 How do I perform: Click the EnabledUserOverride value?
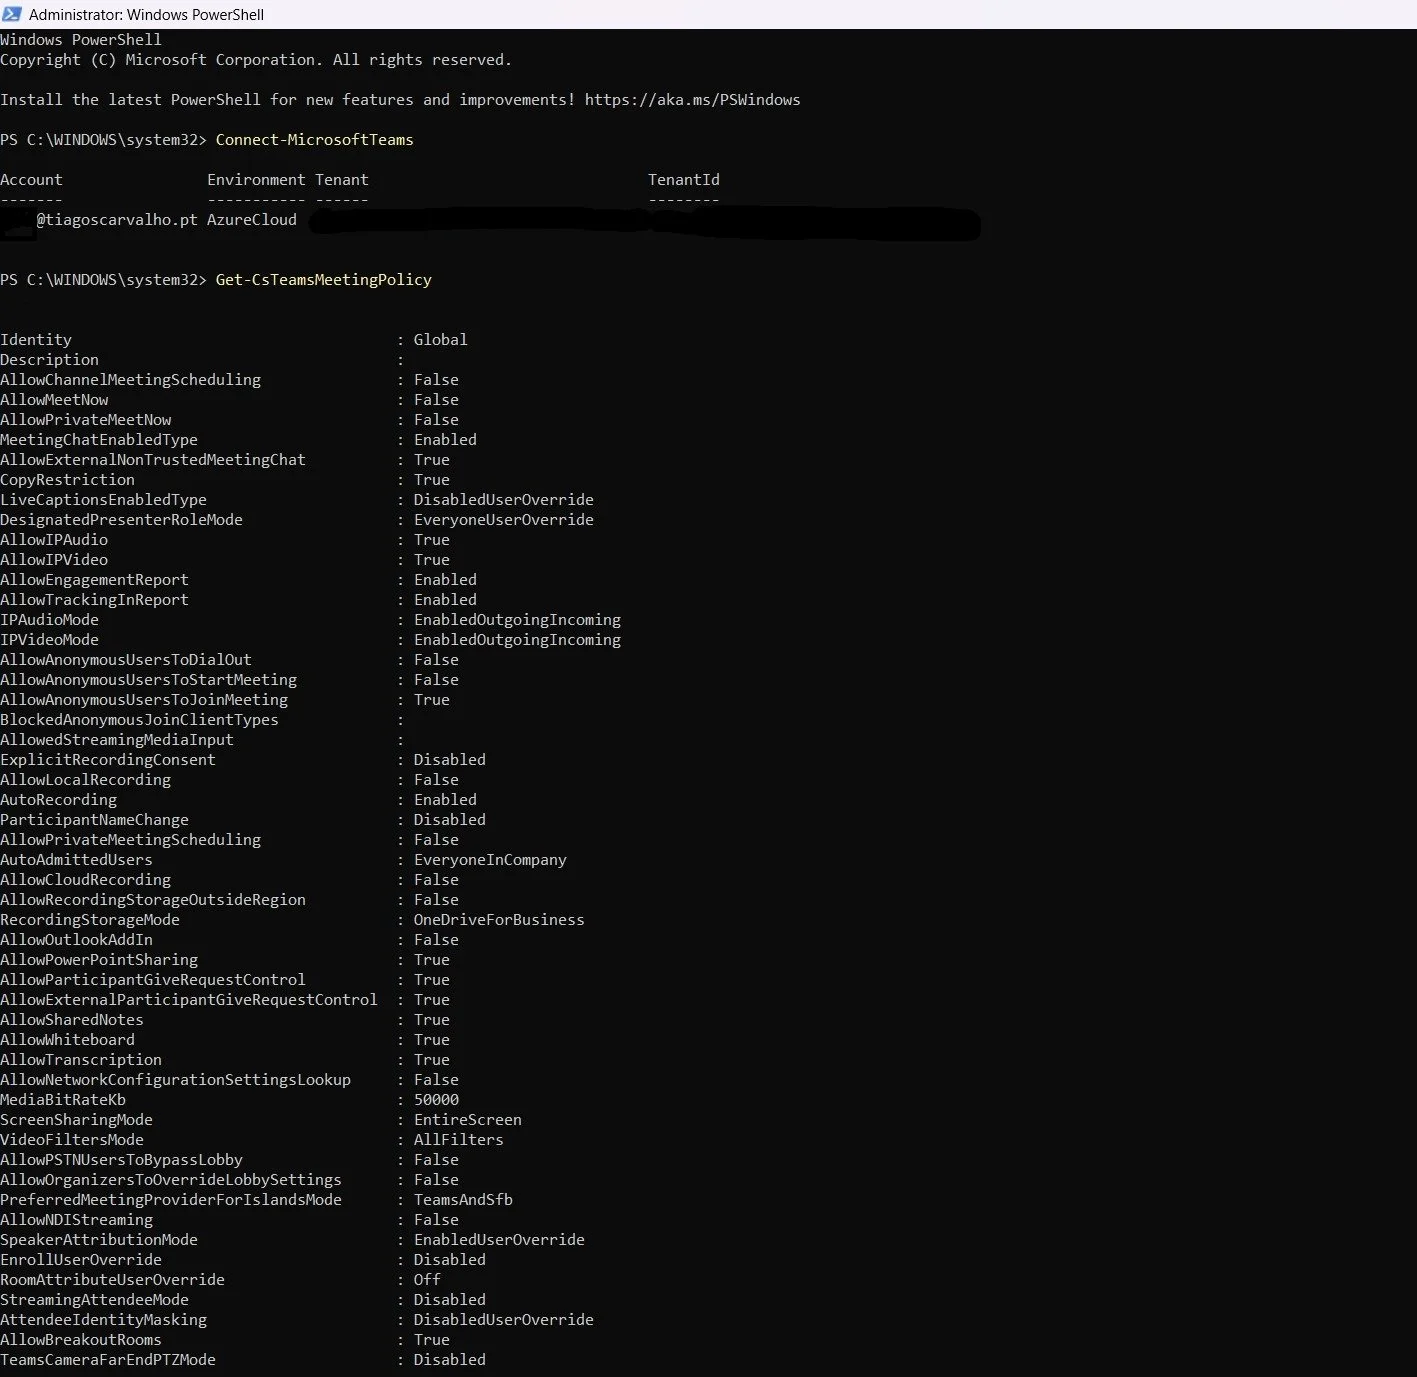[x=499, y=1240]
